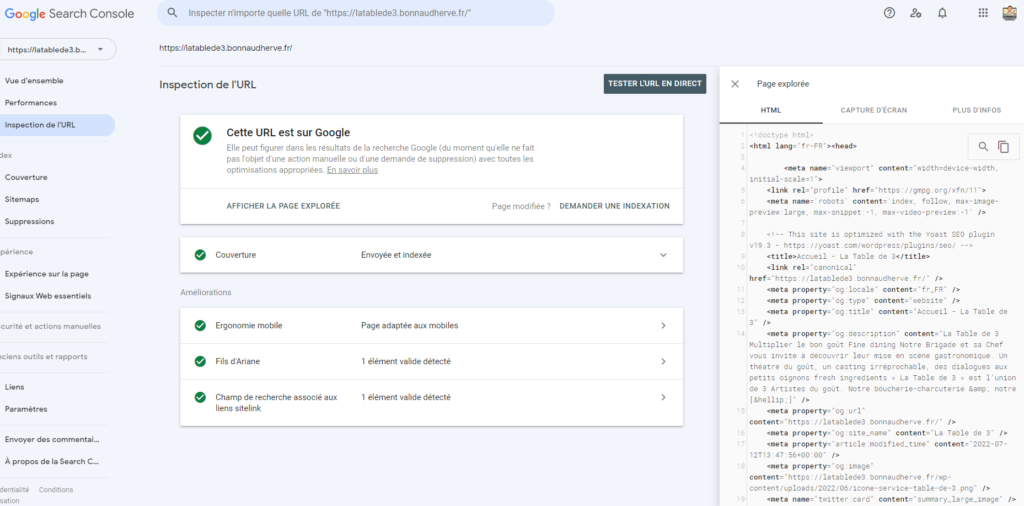
Task: Expand the Couverture section
Action: coord(662,255)
